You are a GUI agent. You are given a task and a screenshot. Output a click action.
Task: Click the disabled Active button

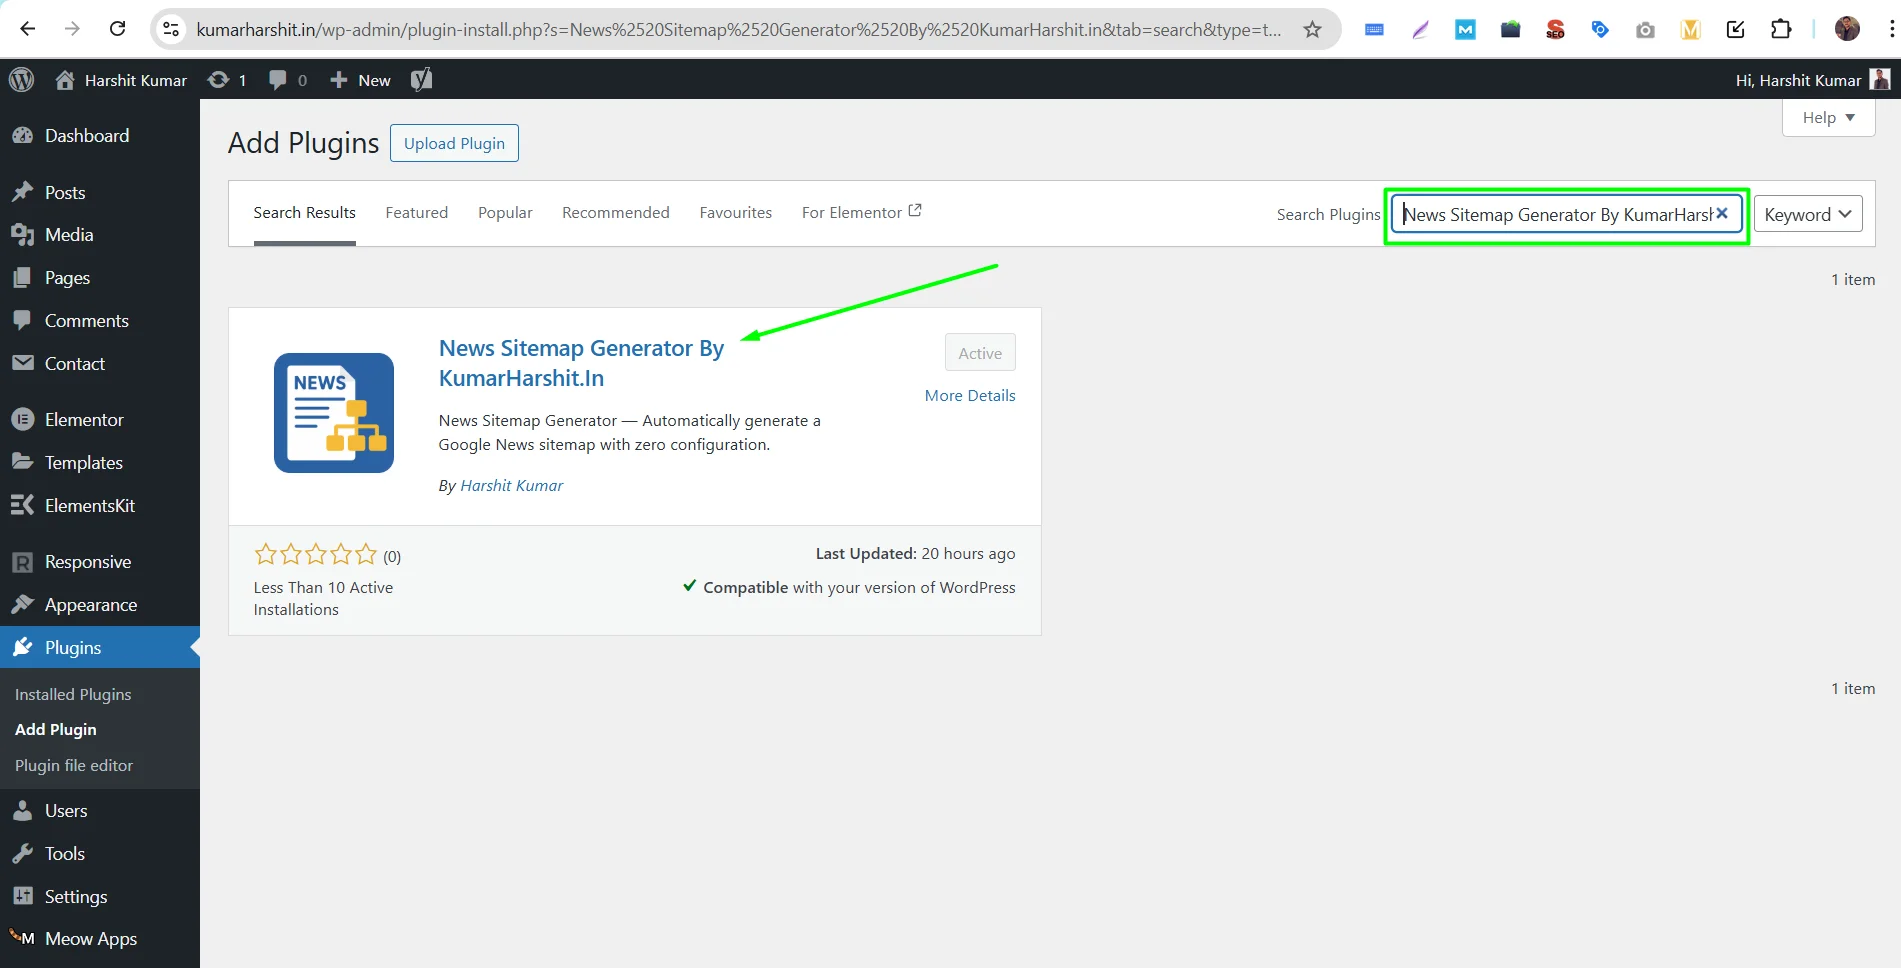[x=980, y=353]
